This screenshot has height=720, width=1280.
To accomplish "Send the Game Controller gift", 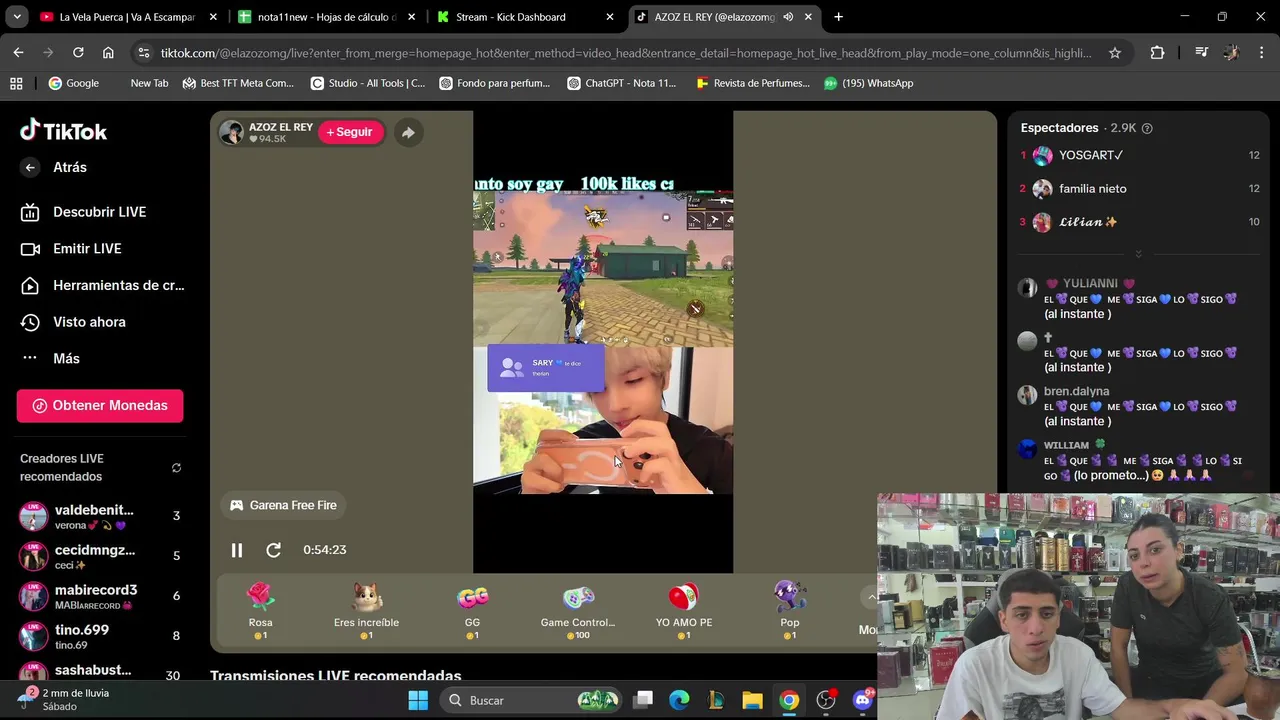I will (578, 610).
